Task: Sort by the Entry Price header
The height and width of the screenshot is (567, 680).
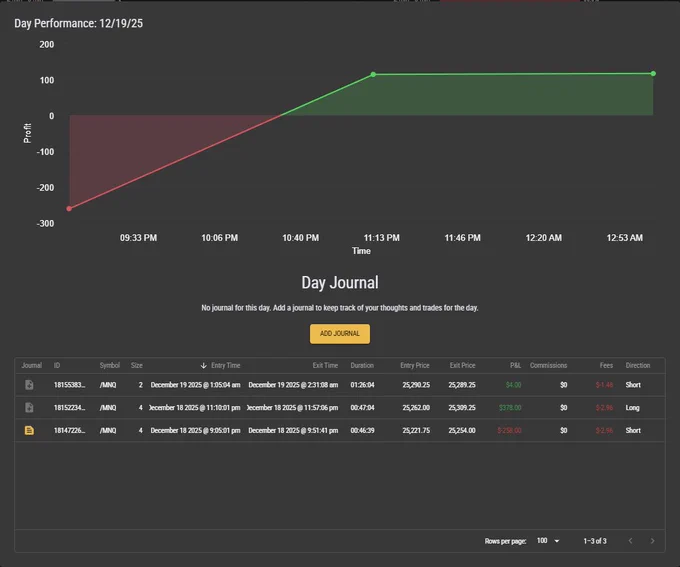Action: pyautogui.click(x=415, y=365)
